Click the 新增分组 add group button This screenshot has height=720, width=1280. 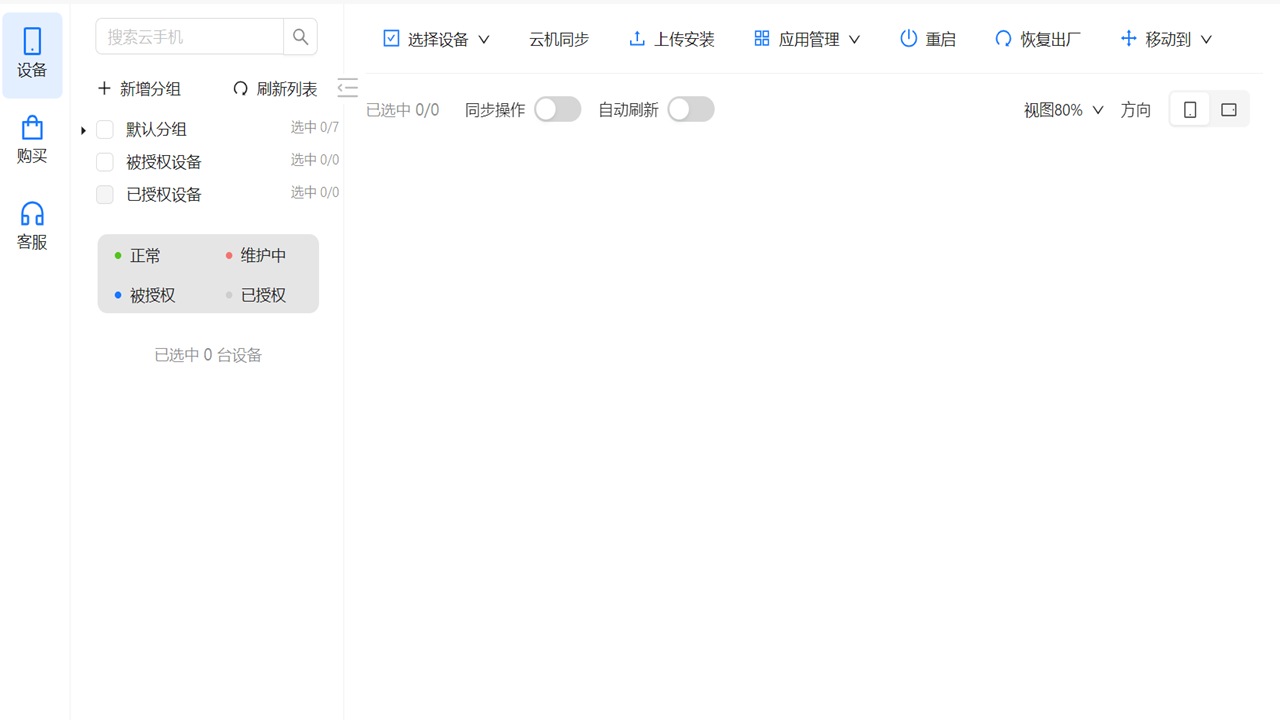pyautogui.click(x=139, y=88)
